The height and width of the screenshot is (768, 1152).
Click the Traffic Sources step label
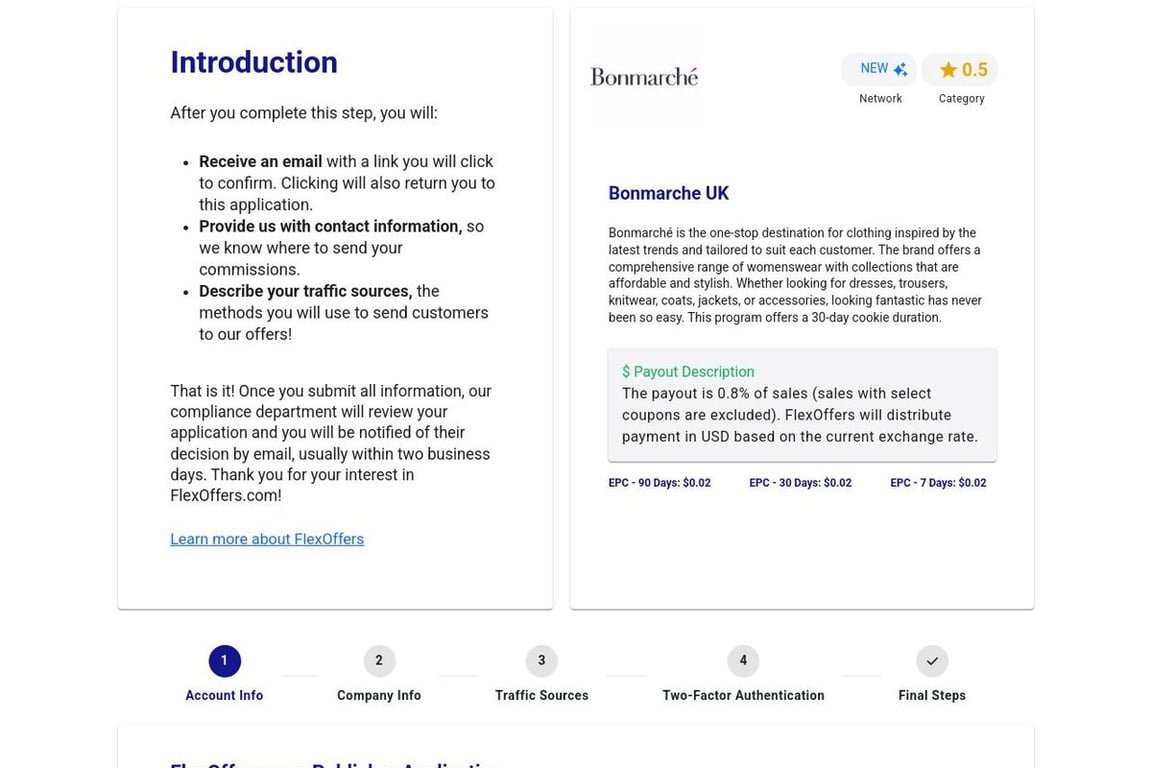pyautogui.click(x=541, y=695)
